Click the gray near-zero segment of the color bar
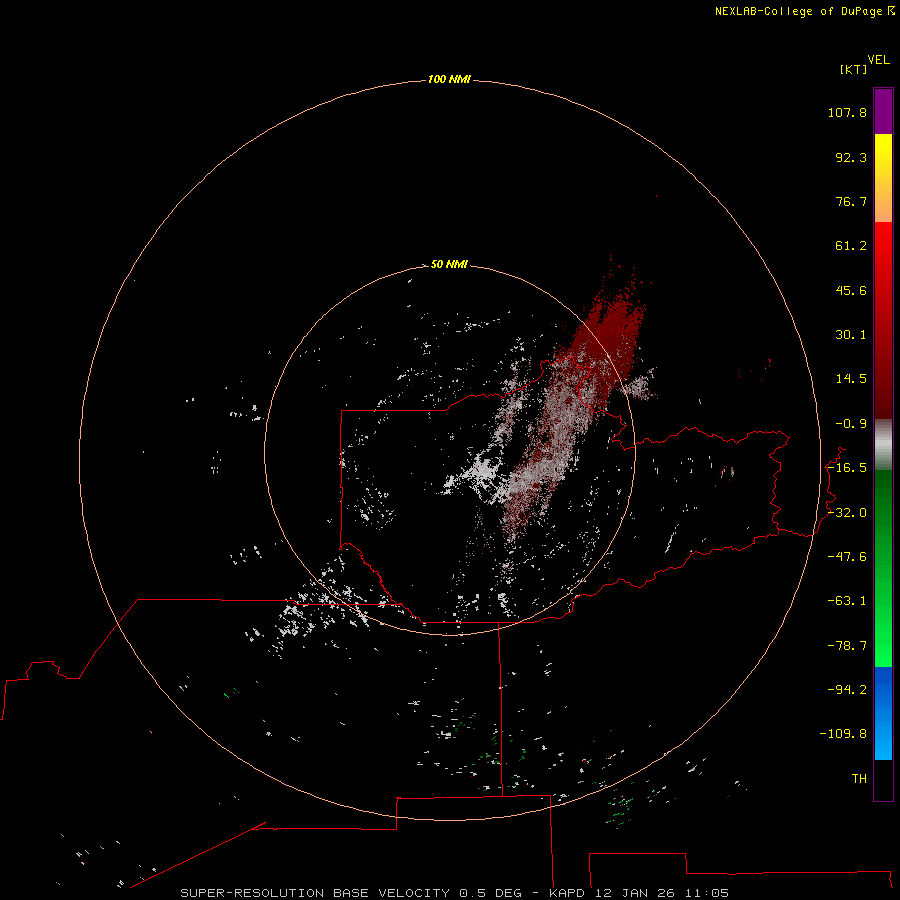The width and height of the screenshot is (900, 900). (x=883, y=445)
